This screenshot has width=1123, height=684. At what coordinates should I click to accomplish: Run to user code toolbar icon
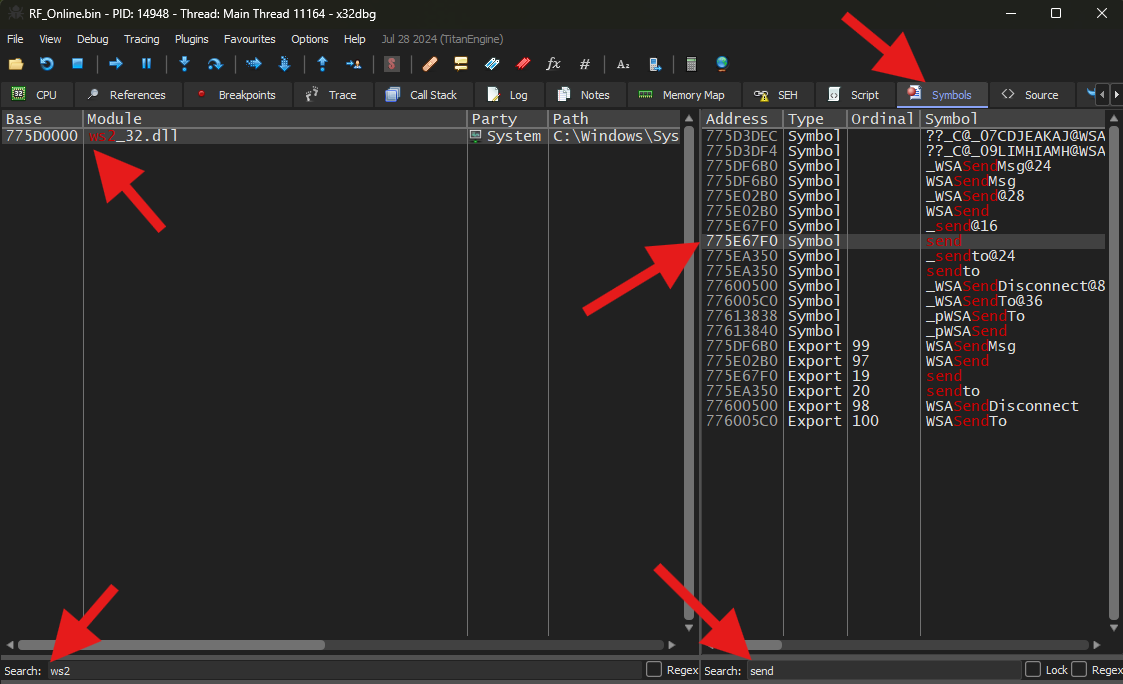(353, 64)
